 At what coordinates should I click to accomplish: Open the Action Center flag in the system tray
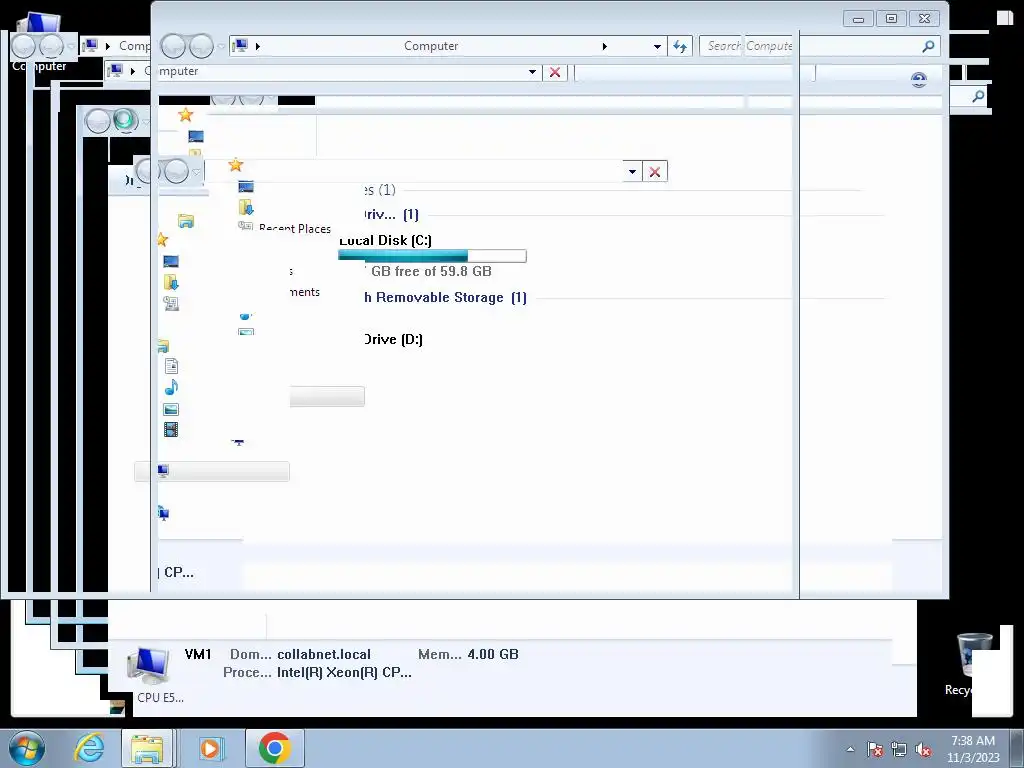coord(875,750)
